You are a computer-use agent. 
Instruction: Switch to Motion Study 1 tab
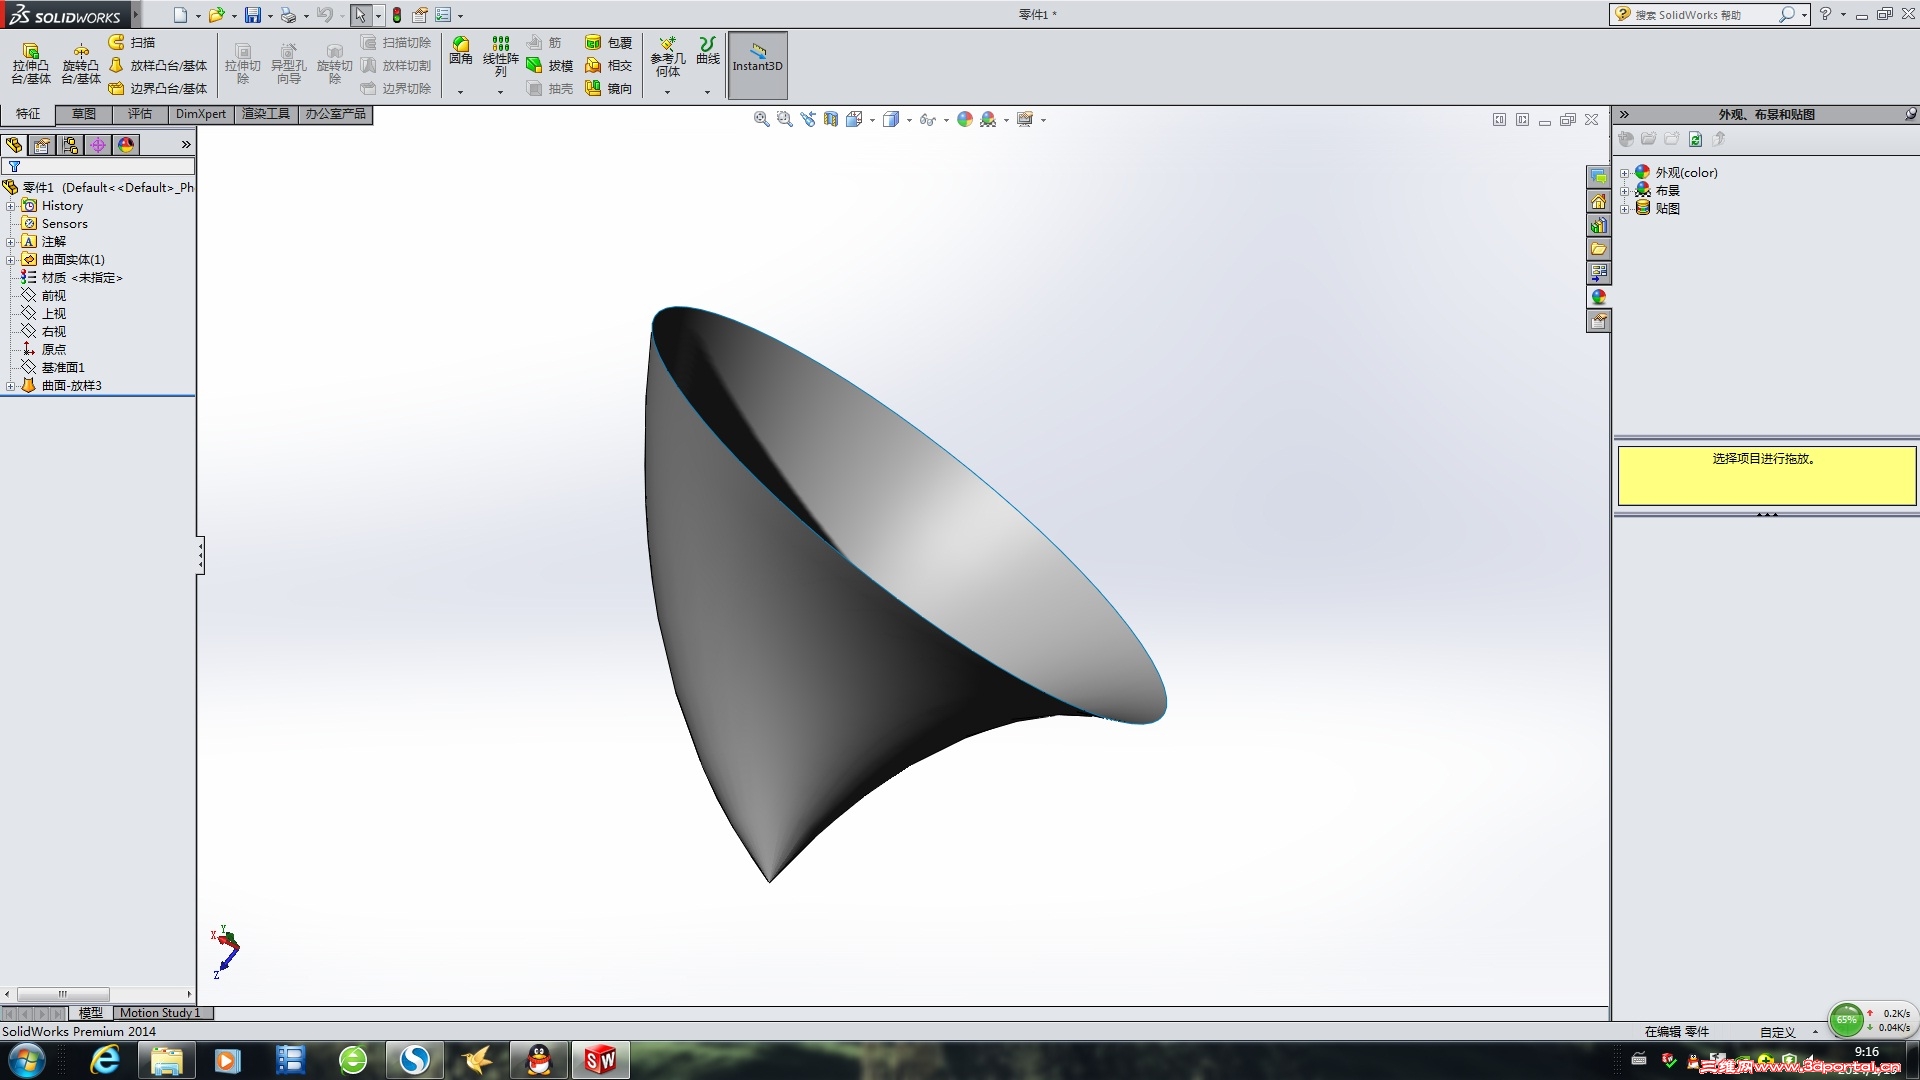(160, 1013)
